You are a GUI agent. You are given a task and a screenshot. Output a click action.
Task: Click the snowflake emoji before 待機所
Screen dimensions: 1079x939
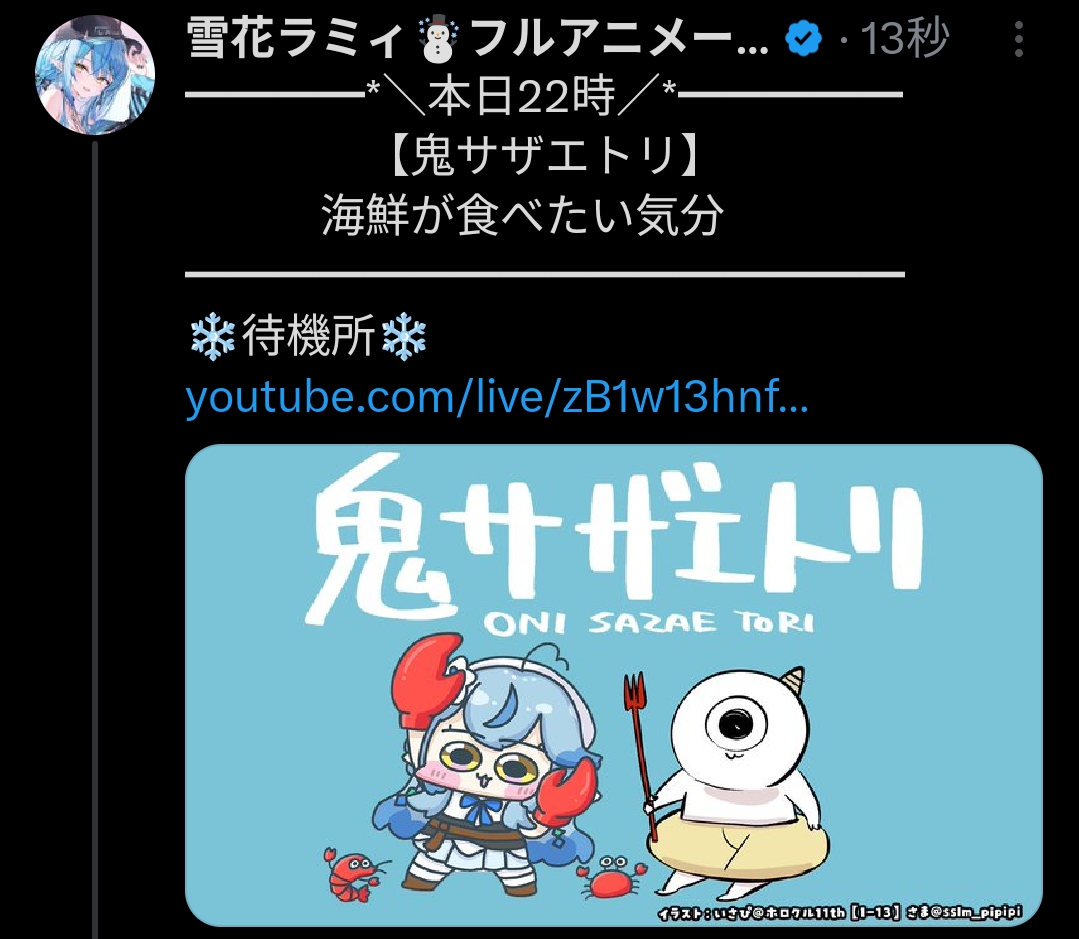point(213,337)
